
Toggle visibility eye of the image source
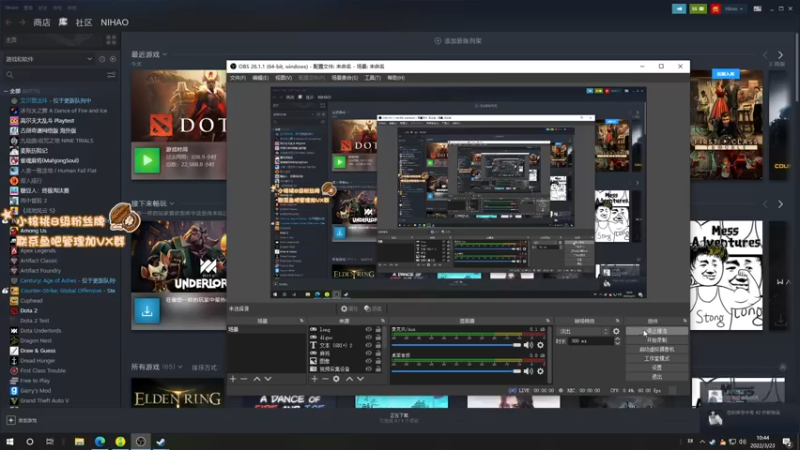(368, 361)
